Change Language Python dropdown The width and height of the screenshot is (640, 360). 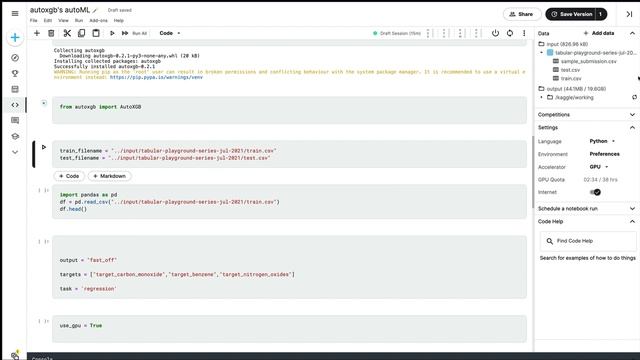coord(602,141)
